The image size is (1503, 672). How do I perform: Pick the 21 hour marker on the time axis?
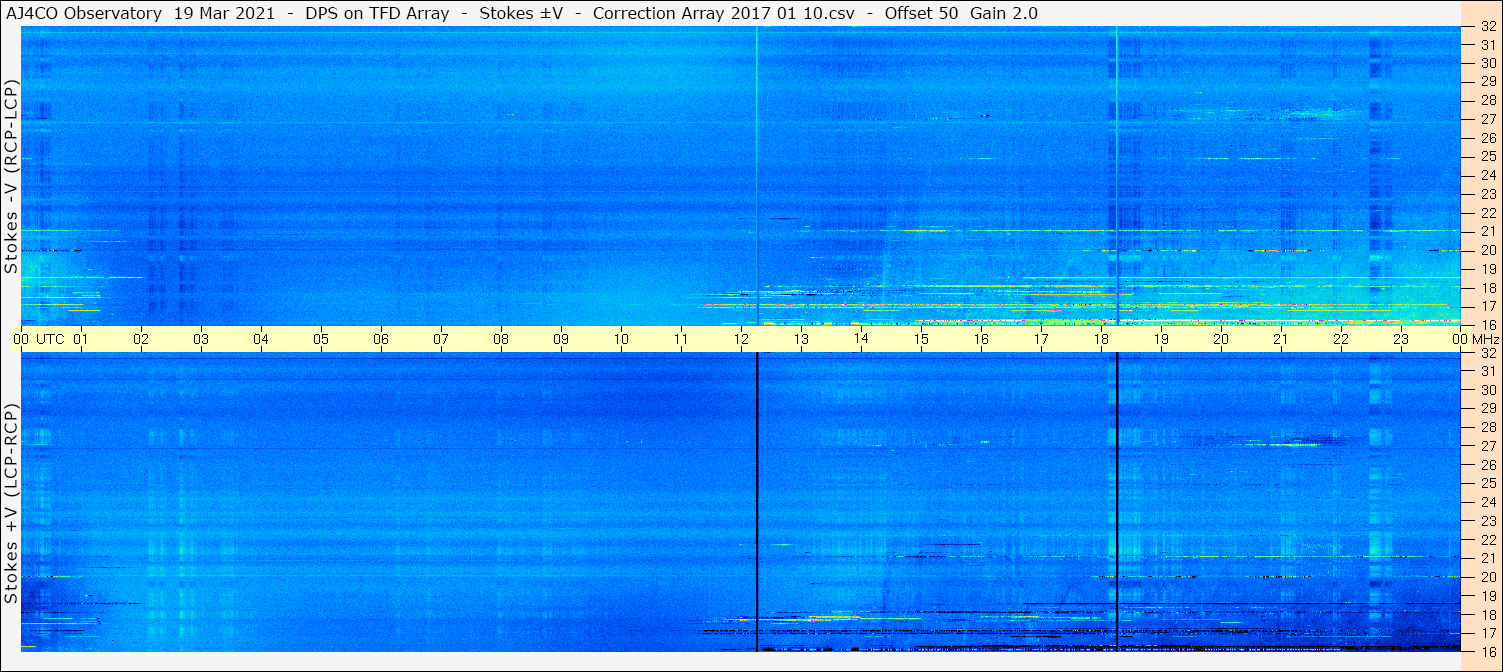pyautogui.click(x=1281, y=340)
